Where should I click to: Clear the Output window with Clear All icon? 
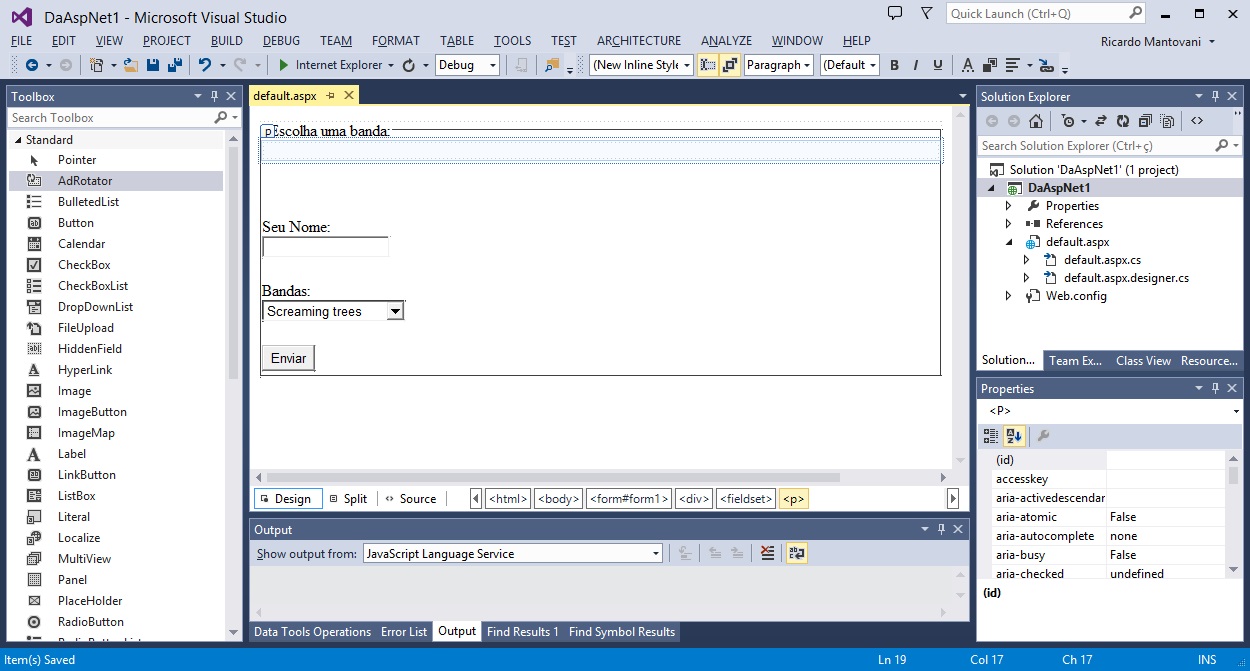767,553
